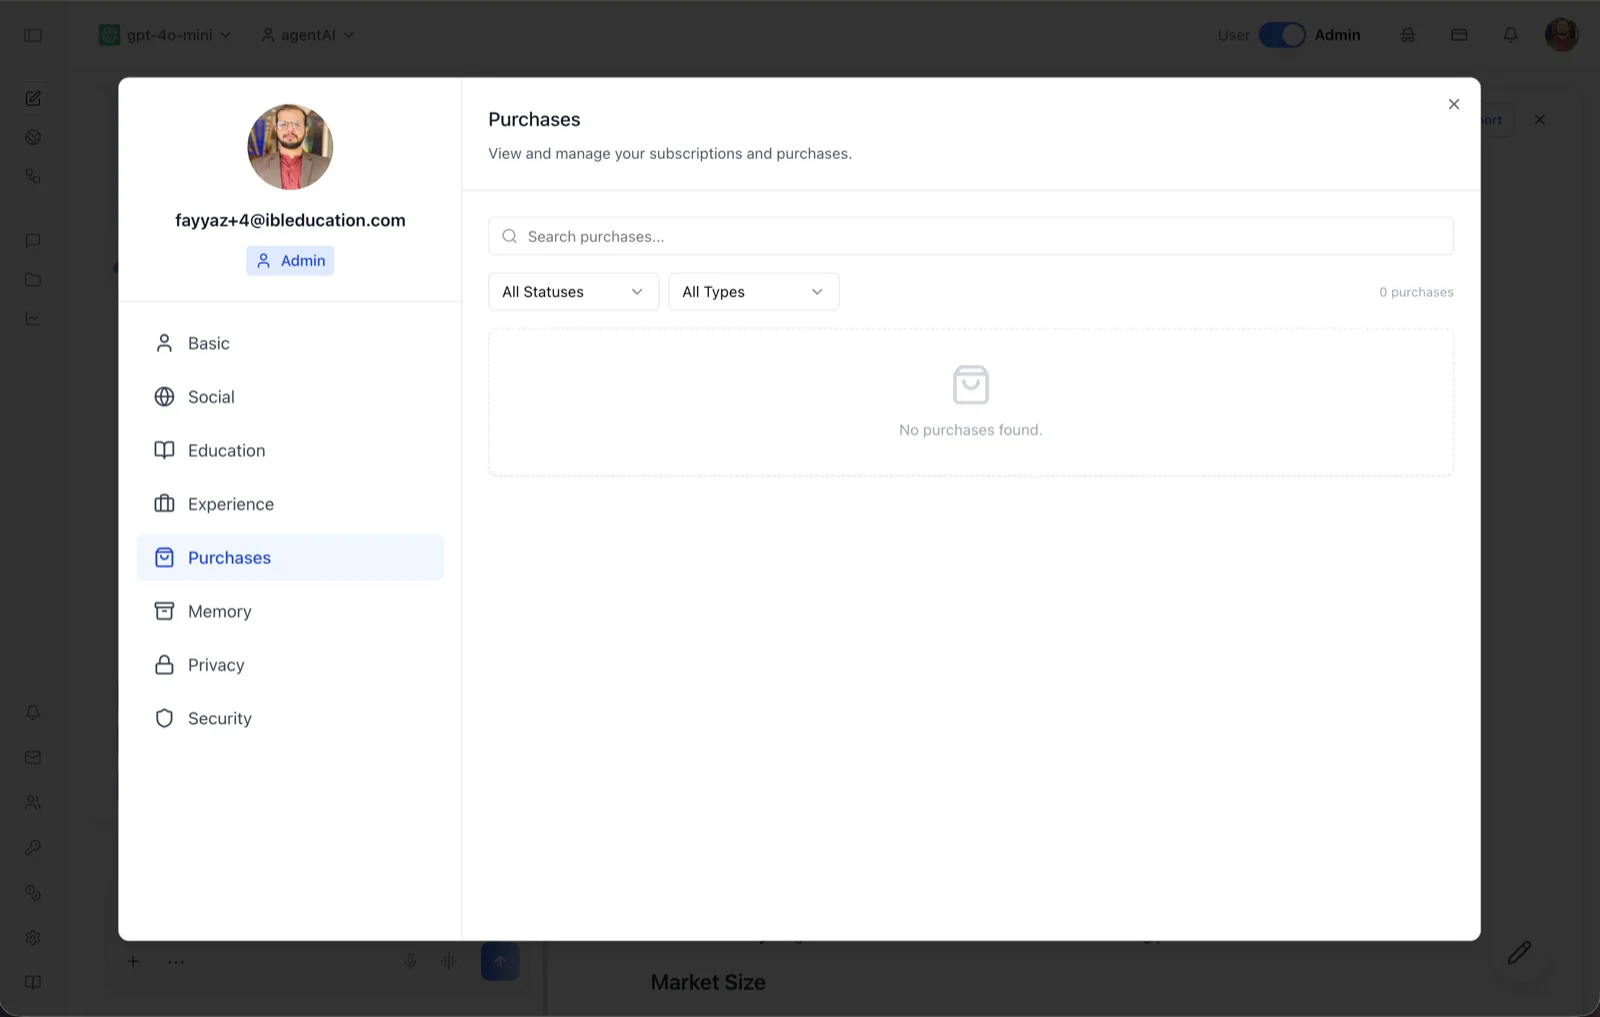Click the pencil edit button bottom right

point(1520,952)
